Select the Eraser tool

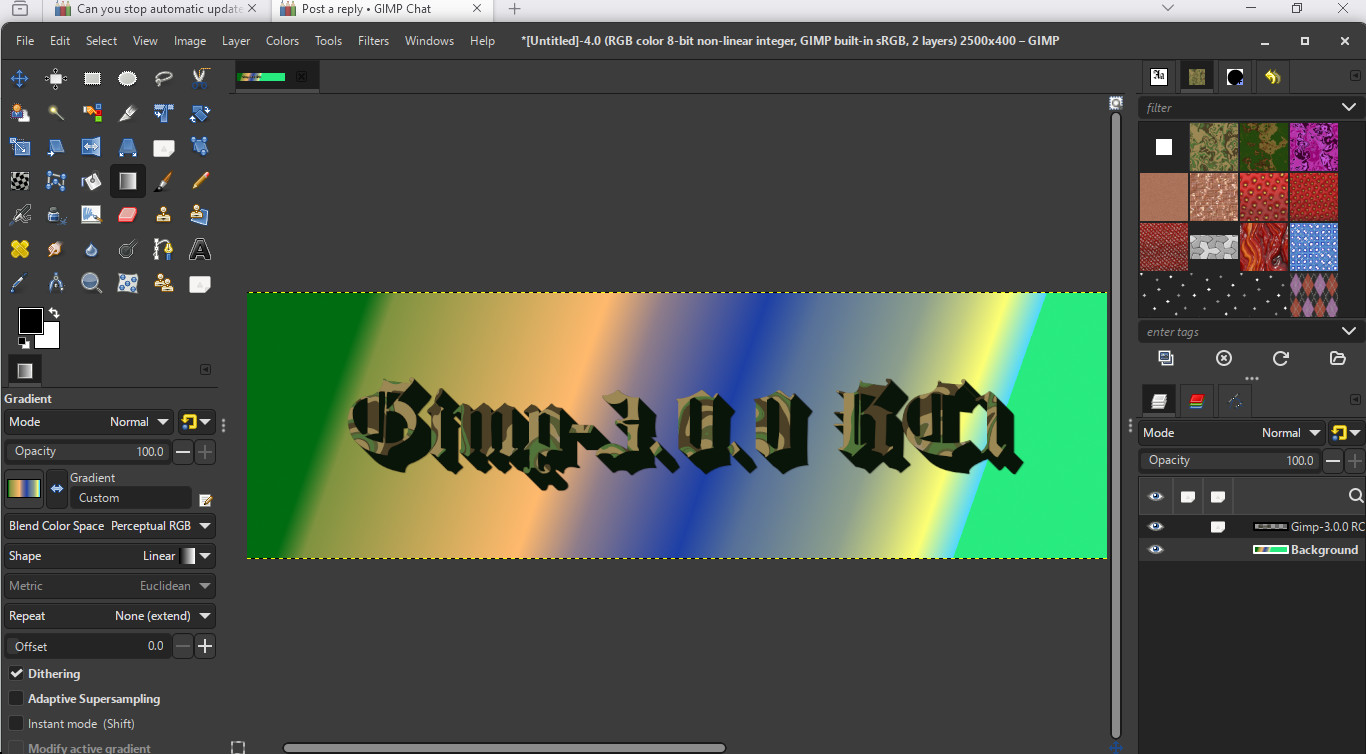(x=128, y=215)
